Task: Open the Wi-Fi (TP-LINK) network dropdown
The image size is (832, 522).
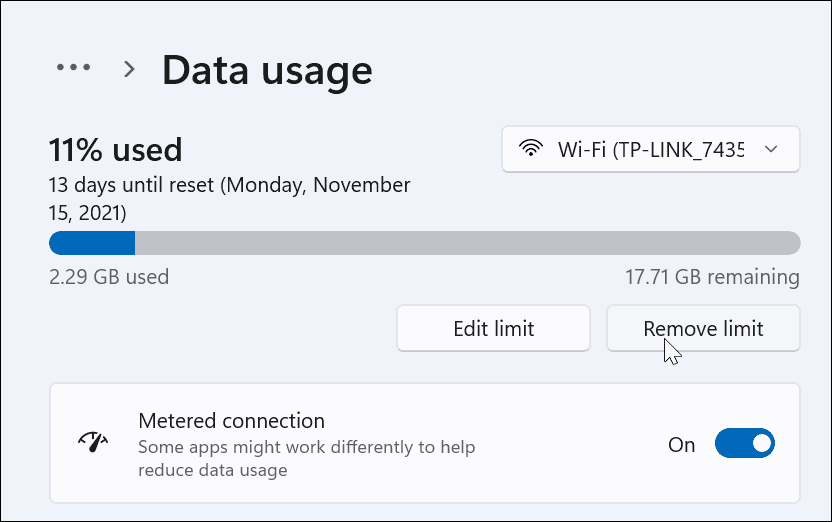Action: (x=650, y=150)
